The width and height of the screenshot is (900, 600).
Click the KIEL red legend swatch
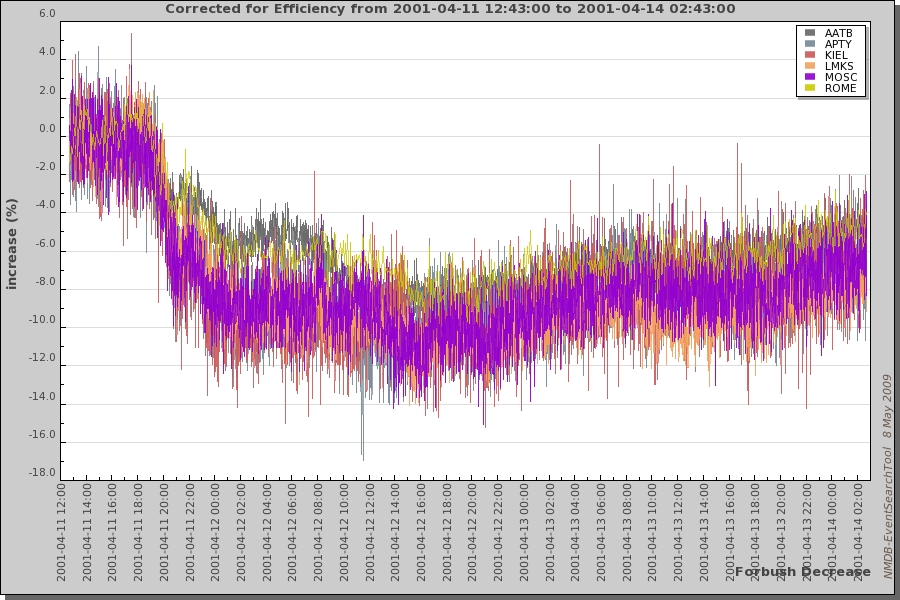pyautogui.click(x=810, y=55)
